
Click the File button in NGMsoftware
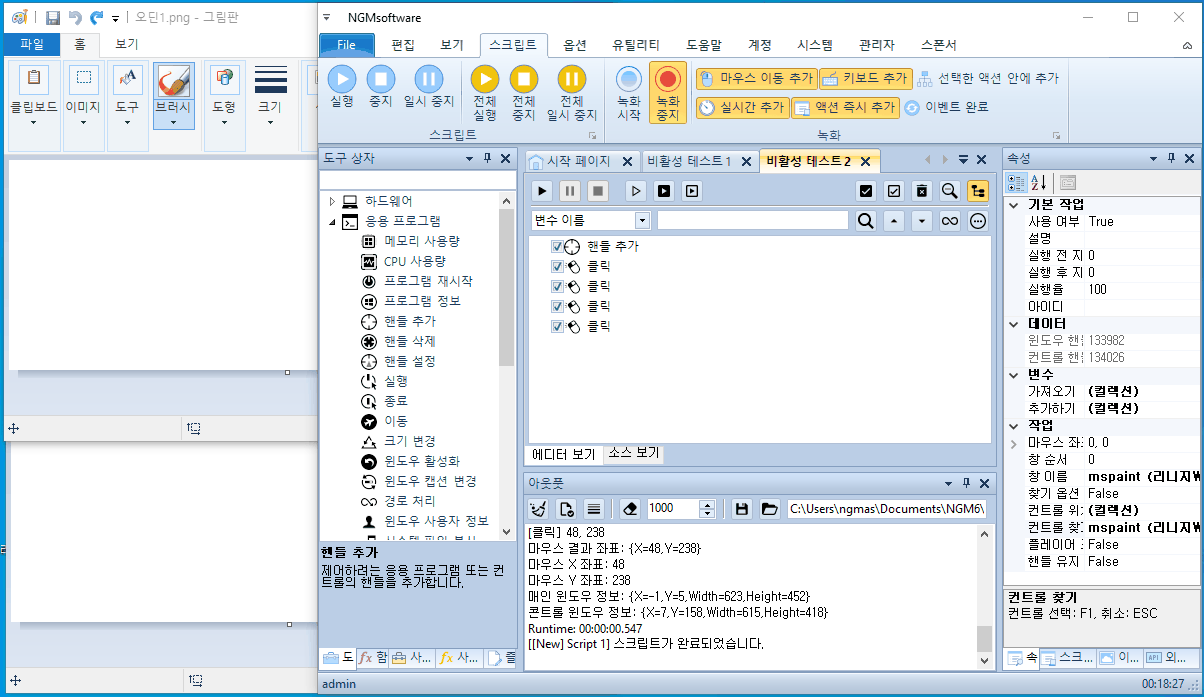[346, 45]
